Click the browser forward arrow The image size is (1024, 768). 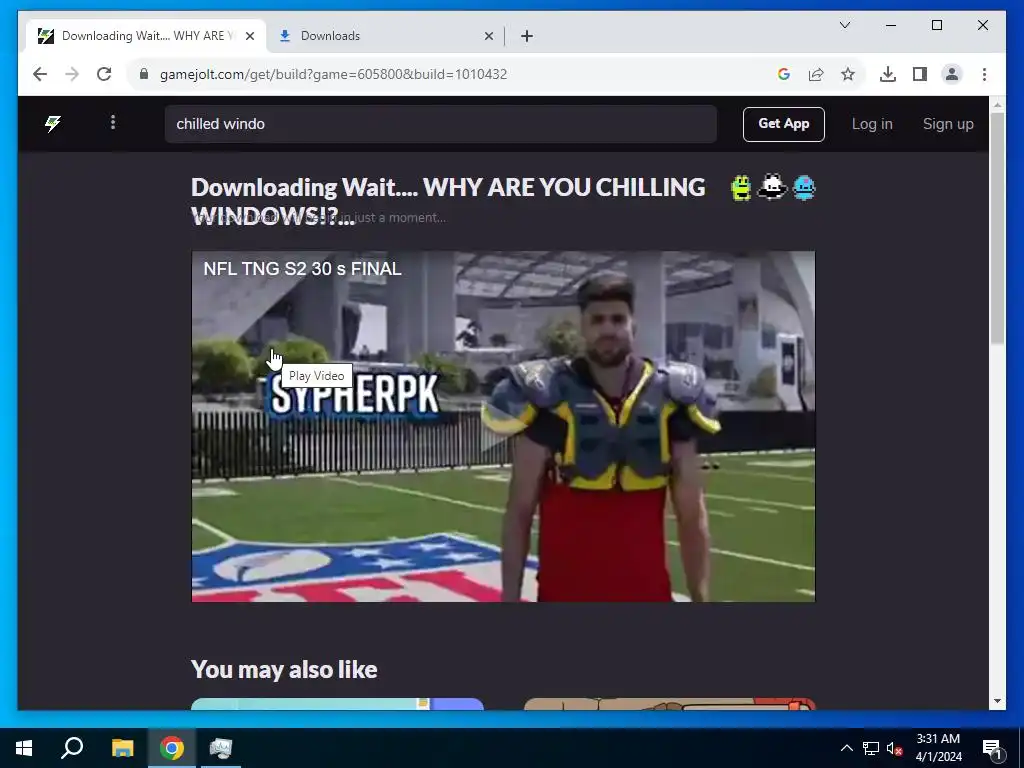click(72, 74)
